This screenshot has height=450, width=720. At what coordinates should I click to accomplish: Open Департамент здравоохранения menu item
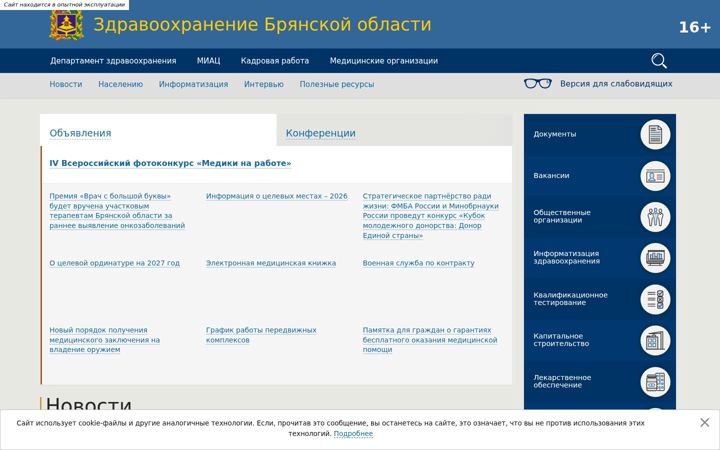click(113, 61)
